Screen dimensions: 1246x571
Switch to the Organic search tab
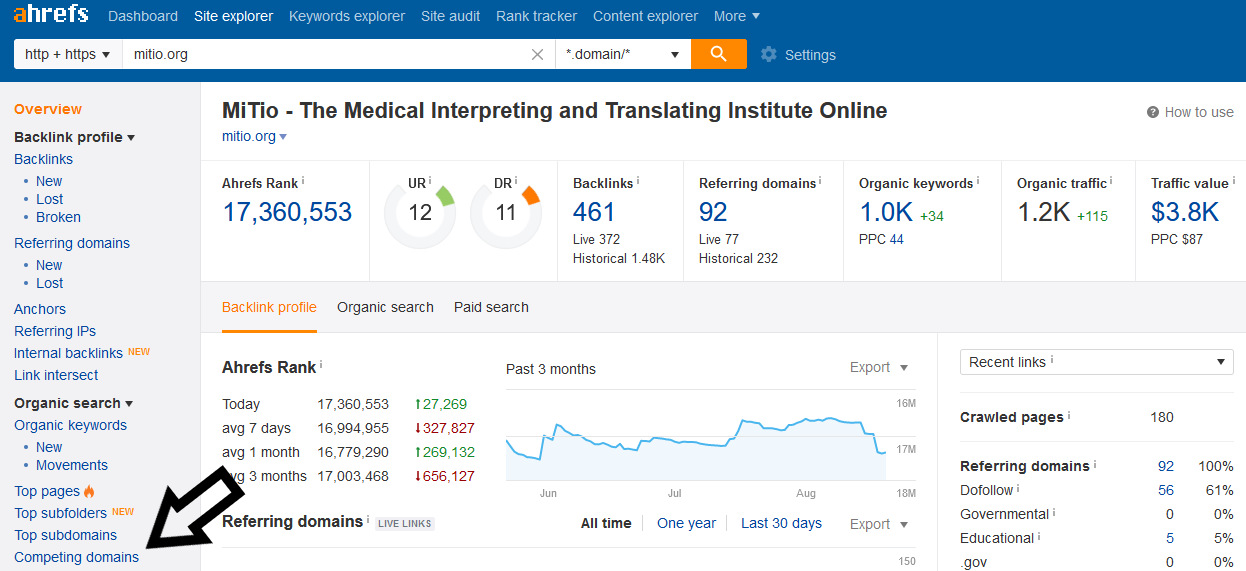[x=385, y=307]
